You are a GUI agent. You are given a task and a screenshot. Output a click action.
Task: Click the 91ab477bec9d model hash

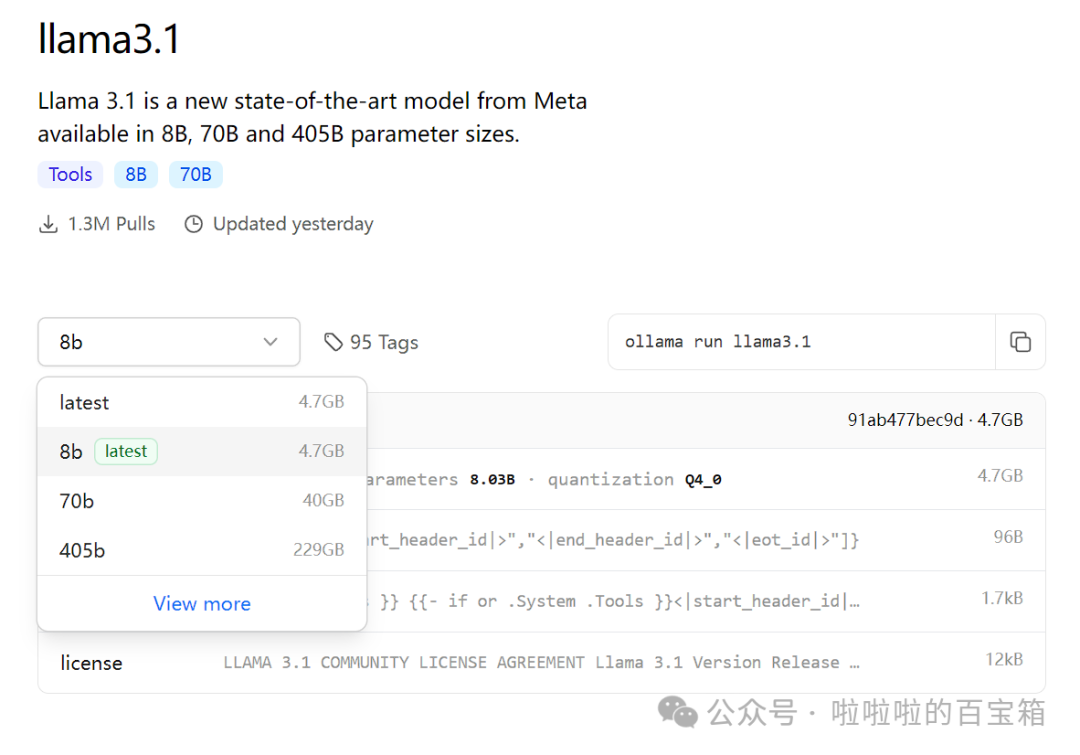pos(905,420)
